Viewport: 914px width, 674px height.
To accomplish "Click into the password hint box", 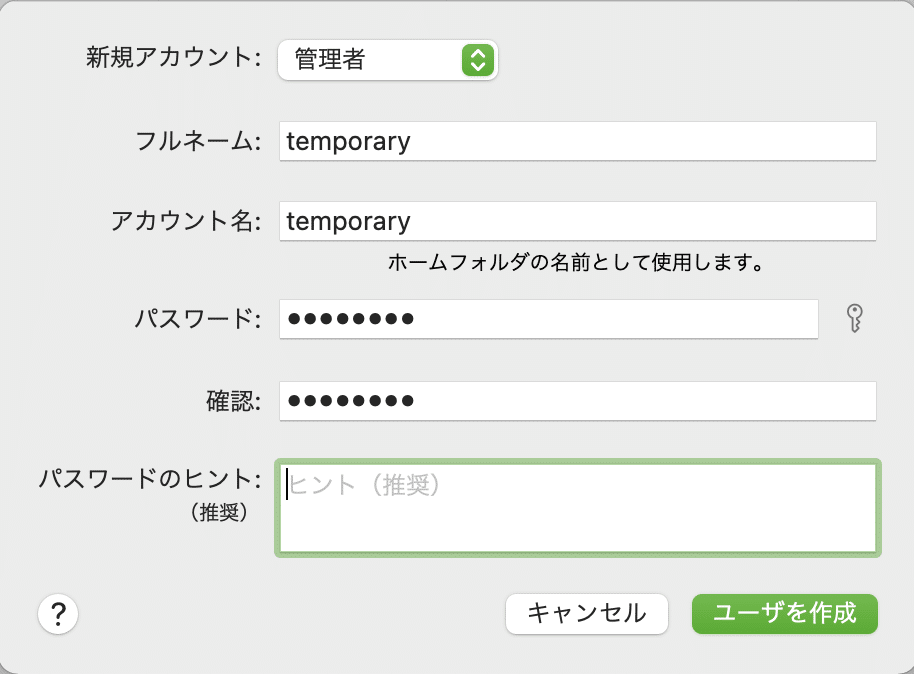I will tap(578, 520).
